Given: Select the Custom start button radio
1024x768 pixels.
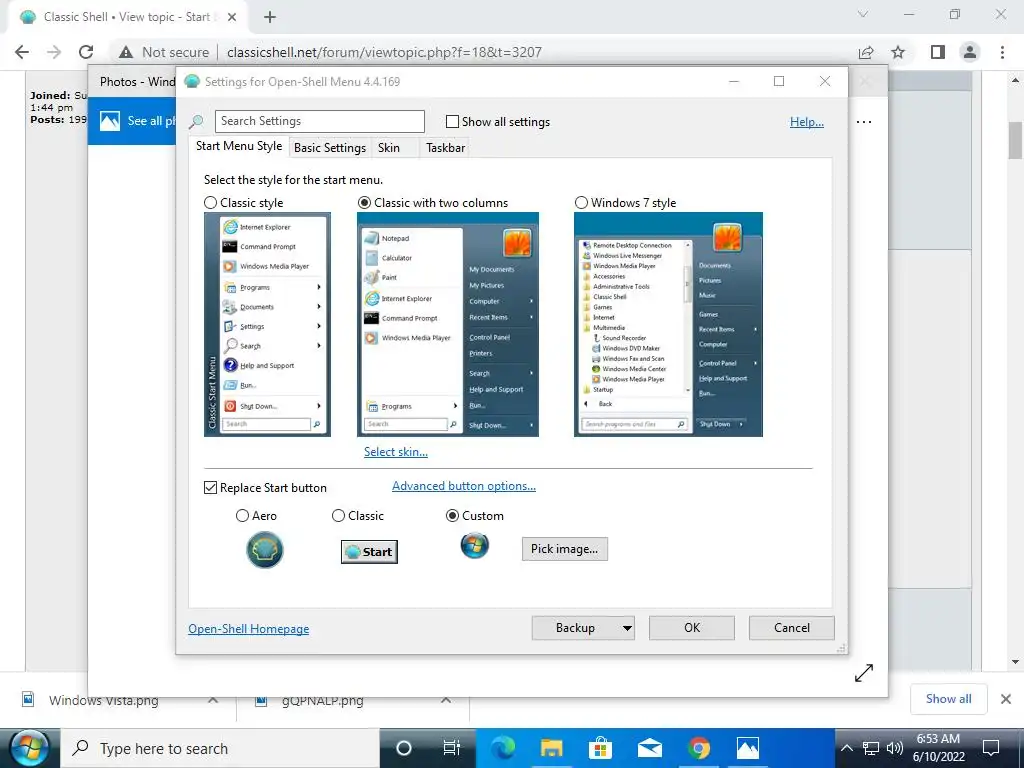Looking at the screenshot, I should click(452, 516).
